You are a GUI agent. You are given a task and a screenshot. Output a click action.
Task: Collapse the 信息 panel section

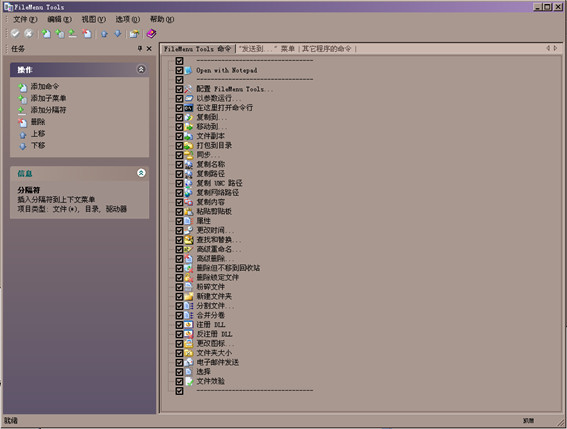click(141, 173)
